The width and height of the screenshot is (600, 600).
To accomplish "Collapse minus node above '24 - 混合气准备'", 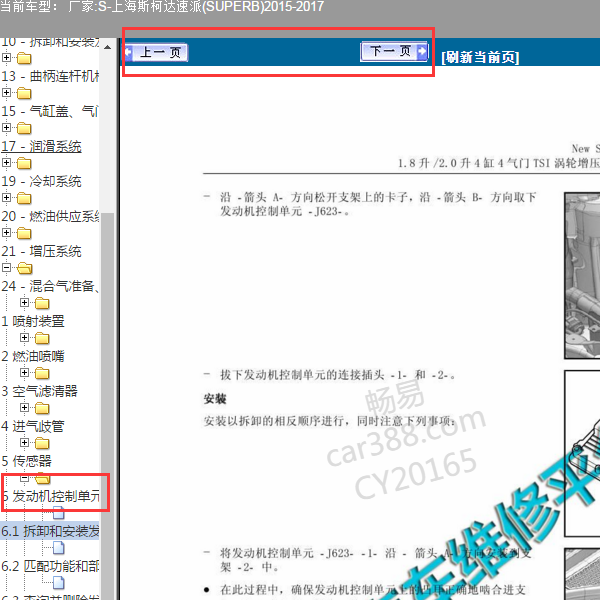I will [7, 267].
